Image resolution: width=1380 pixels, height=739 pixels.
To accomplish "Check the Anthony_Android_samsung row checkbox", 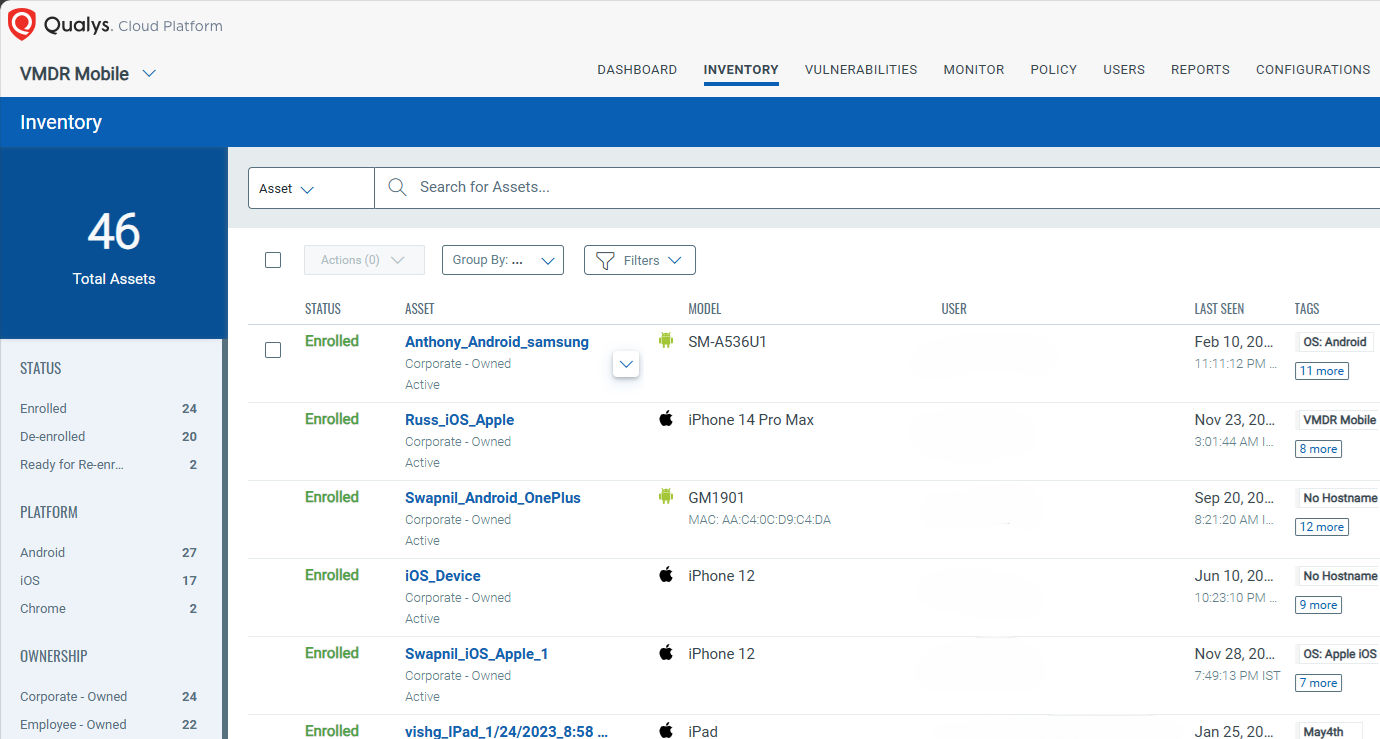I will coord(273,350).
